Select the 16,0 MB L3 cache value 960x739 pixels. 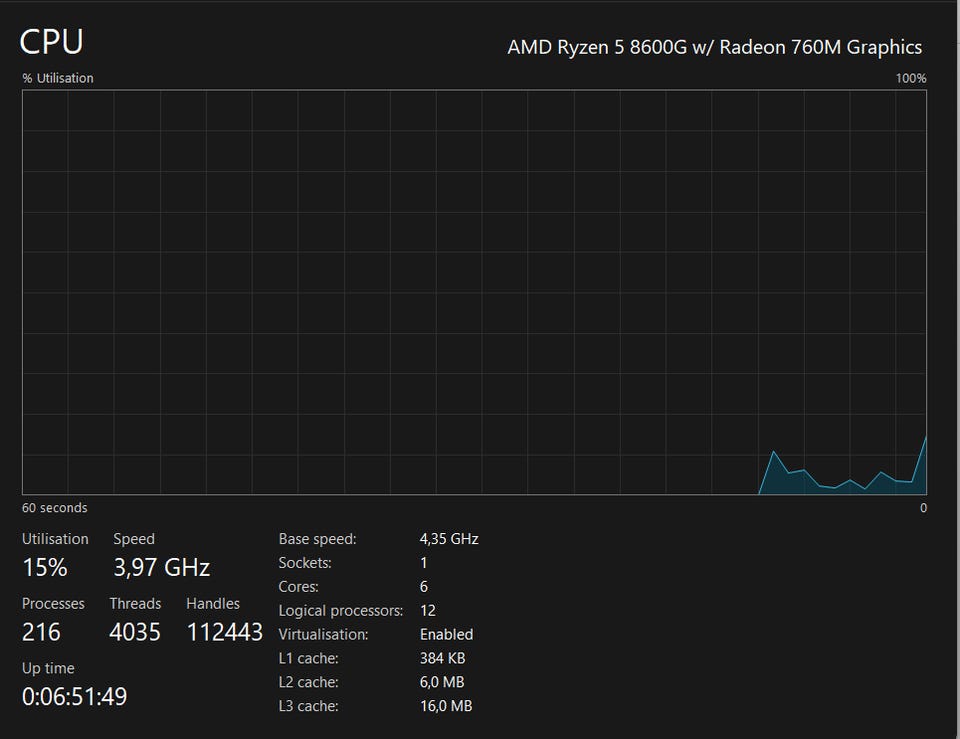pyautogui.click(x=446, y=706)
